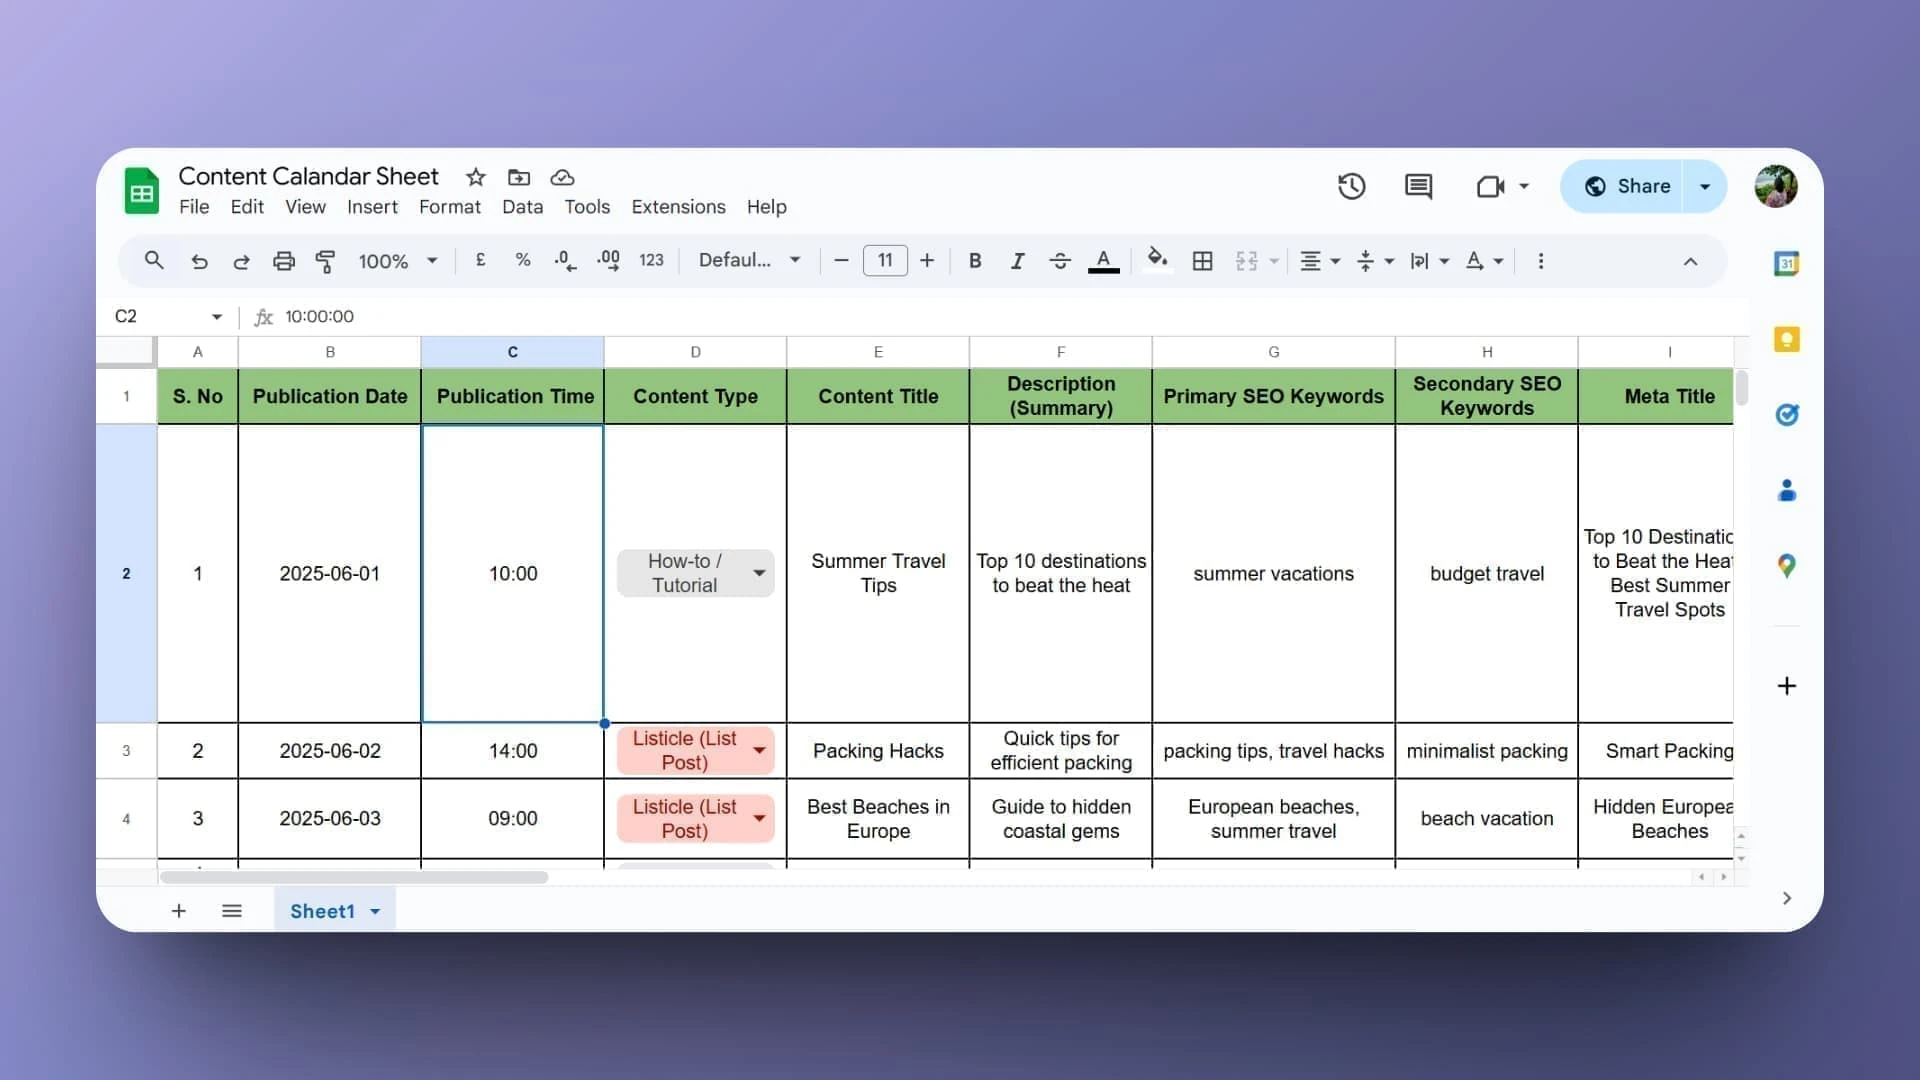Toggle italic formatting
The height and width of the screenshot is (1080, 1920).
pyautogui.click(x=1017, y=261)
